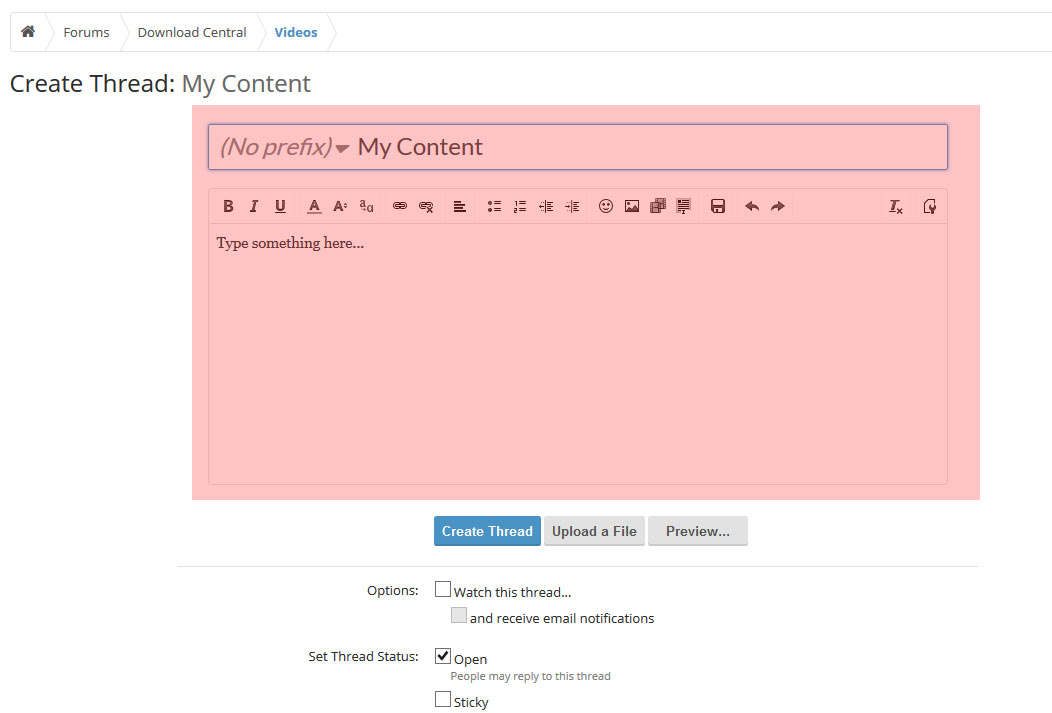
Task: Insert an unordered bullet list
Action: point(494,206)
